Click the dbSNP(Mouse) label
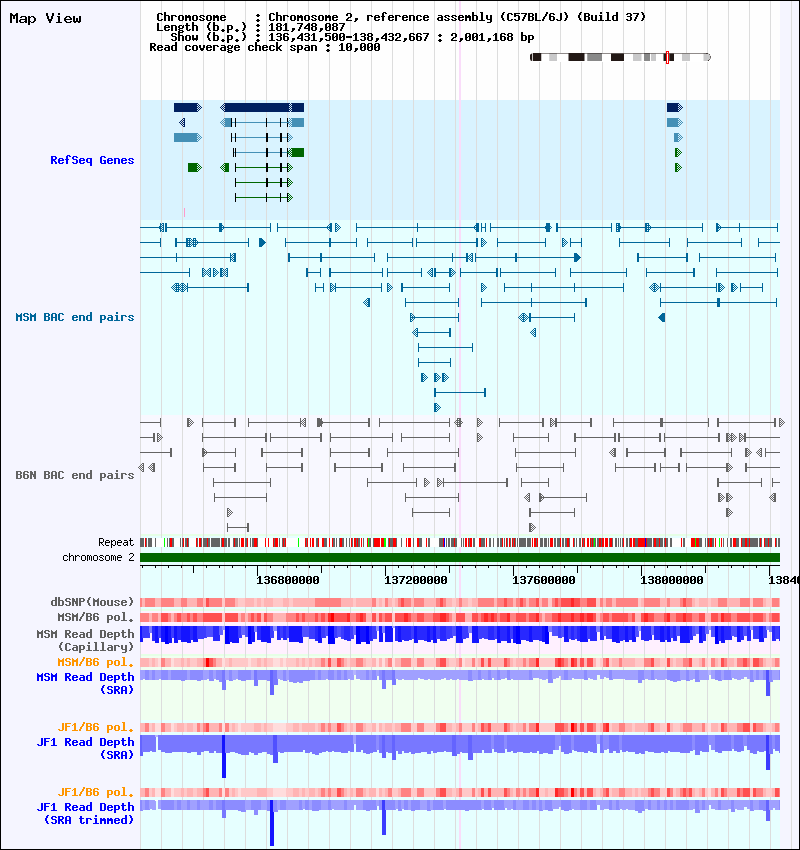Screen dimensions: 800x850 pos(92,602)
